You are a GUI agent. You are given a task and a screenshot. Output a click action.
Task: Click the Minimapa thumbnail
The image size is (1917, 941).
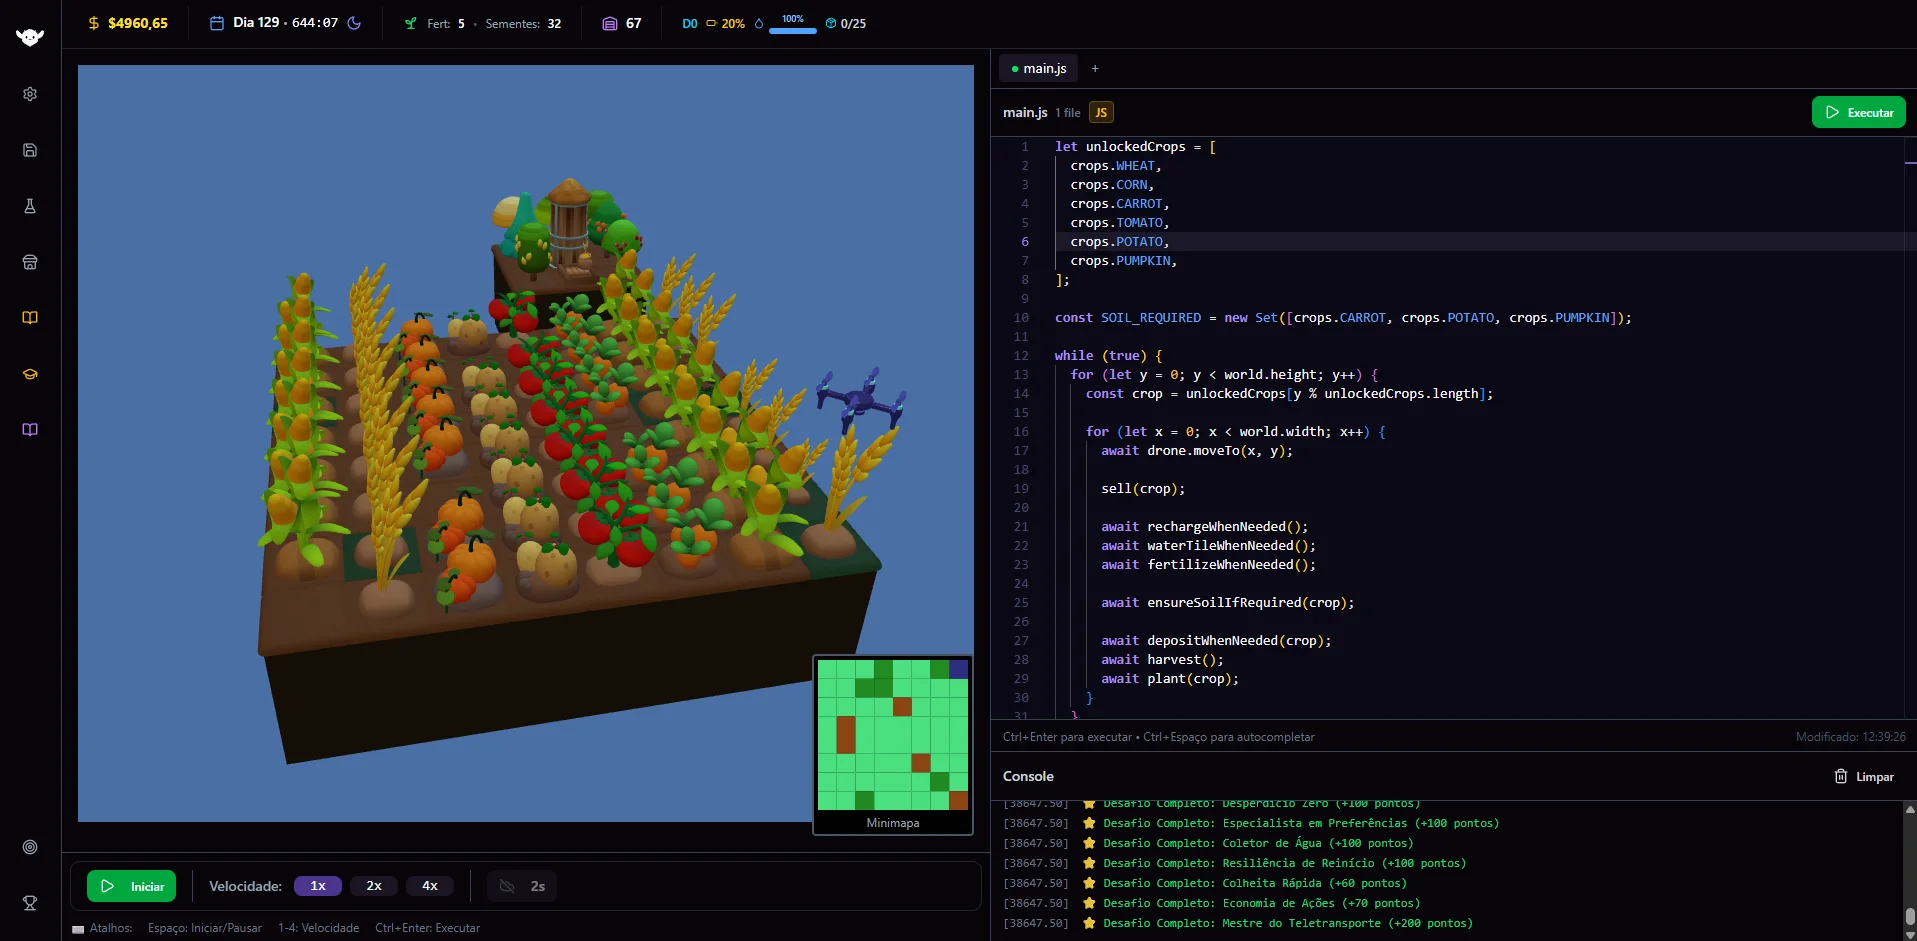[x=892, y=737]
